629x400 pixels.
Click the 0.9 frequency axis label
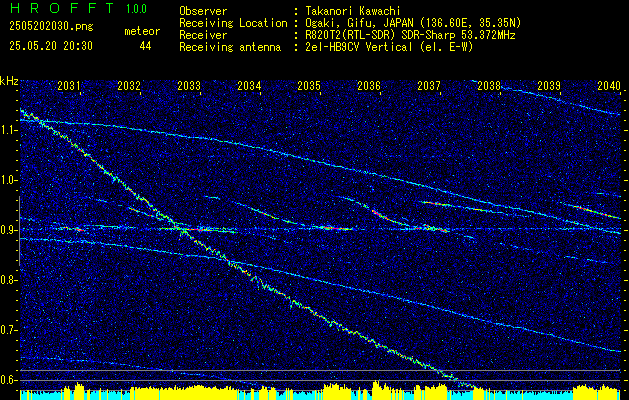[8, 230]
